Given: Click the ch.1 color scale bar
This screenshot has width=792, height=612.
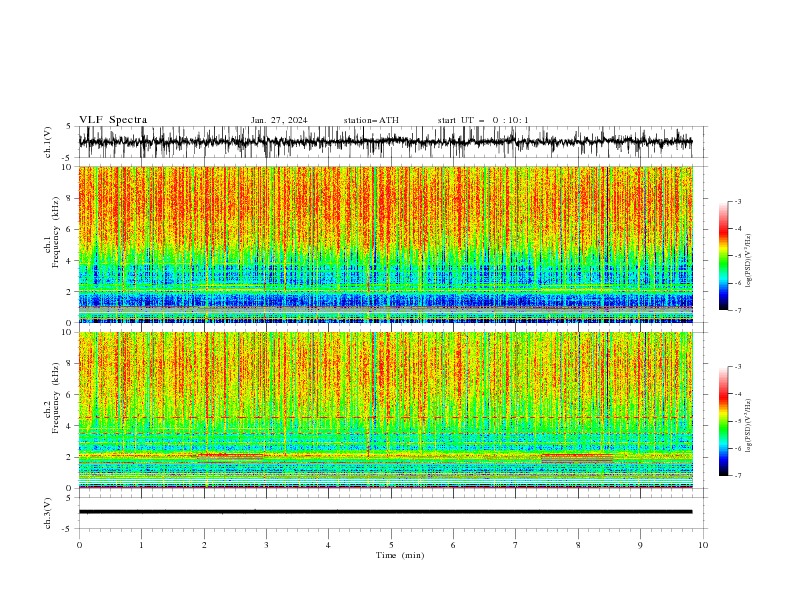Looking at the screenshot, I should pos(723,256).
